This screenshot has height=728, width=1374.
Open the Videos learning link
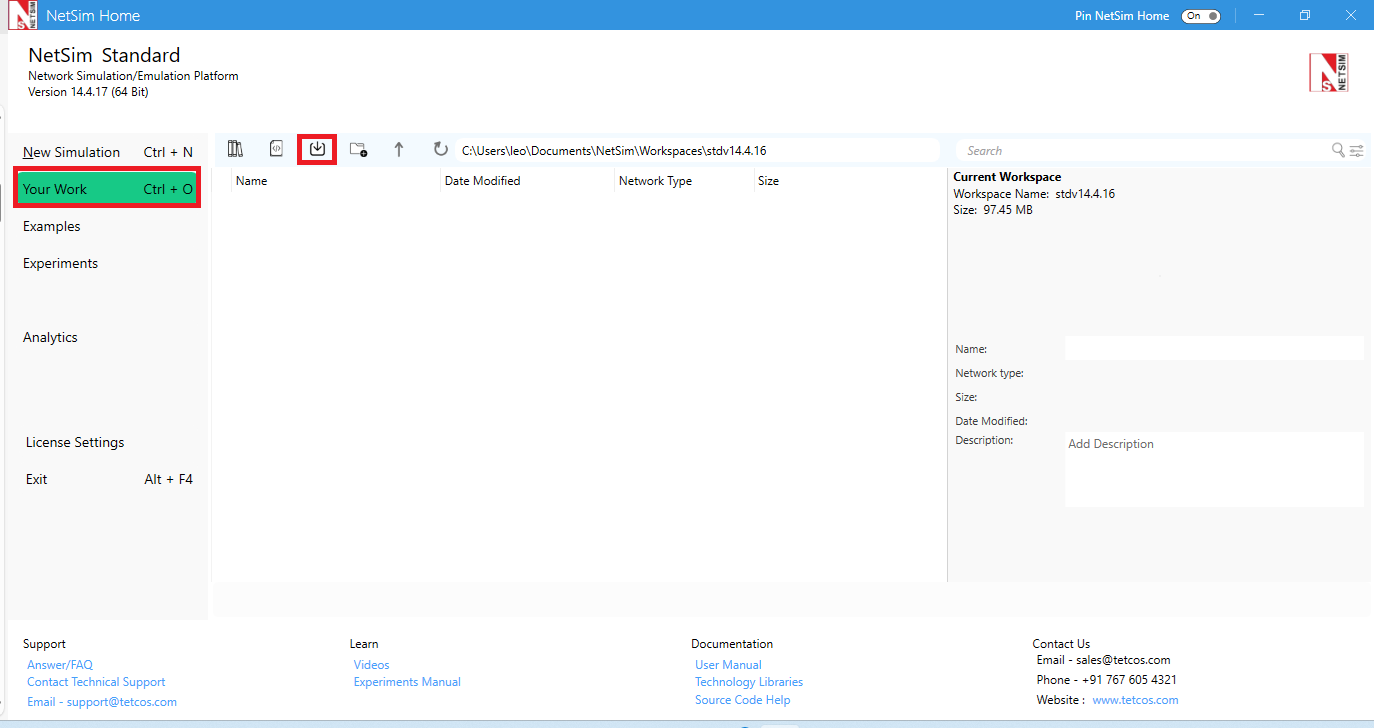coord(371,665)
